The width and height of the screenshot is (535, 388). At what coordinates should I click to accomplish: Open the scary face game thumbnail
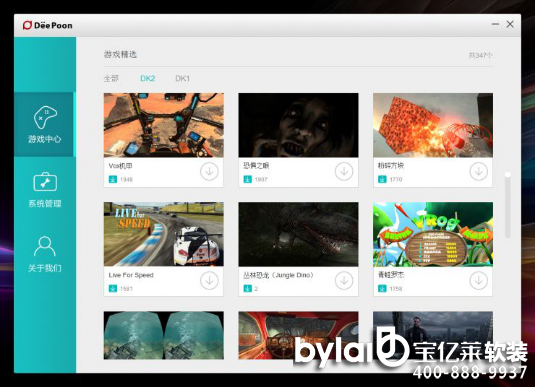(299, 125)
